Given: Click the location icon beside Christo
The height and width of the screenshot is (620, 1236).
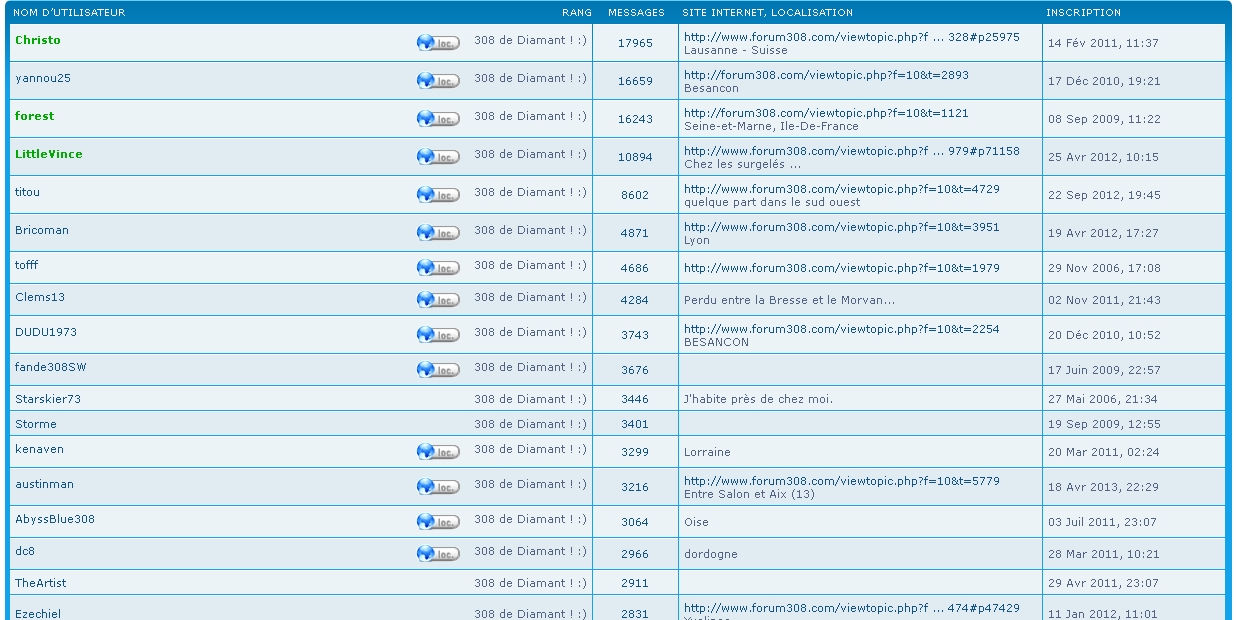Looking at the screenshot, I should pos(438,42).
